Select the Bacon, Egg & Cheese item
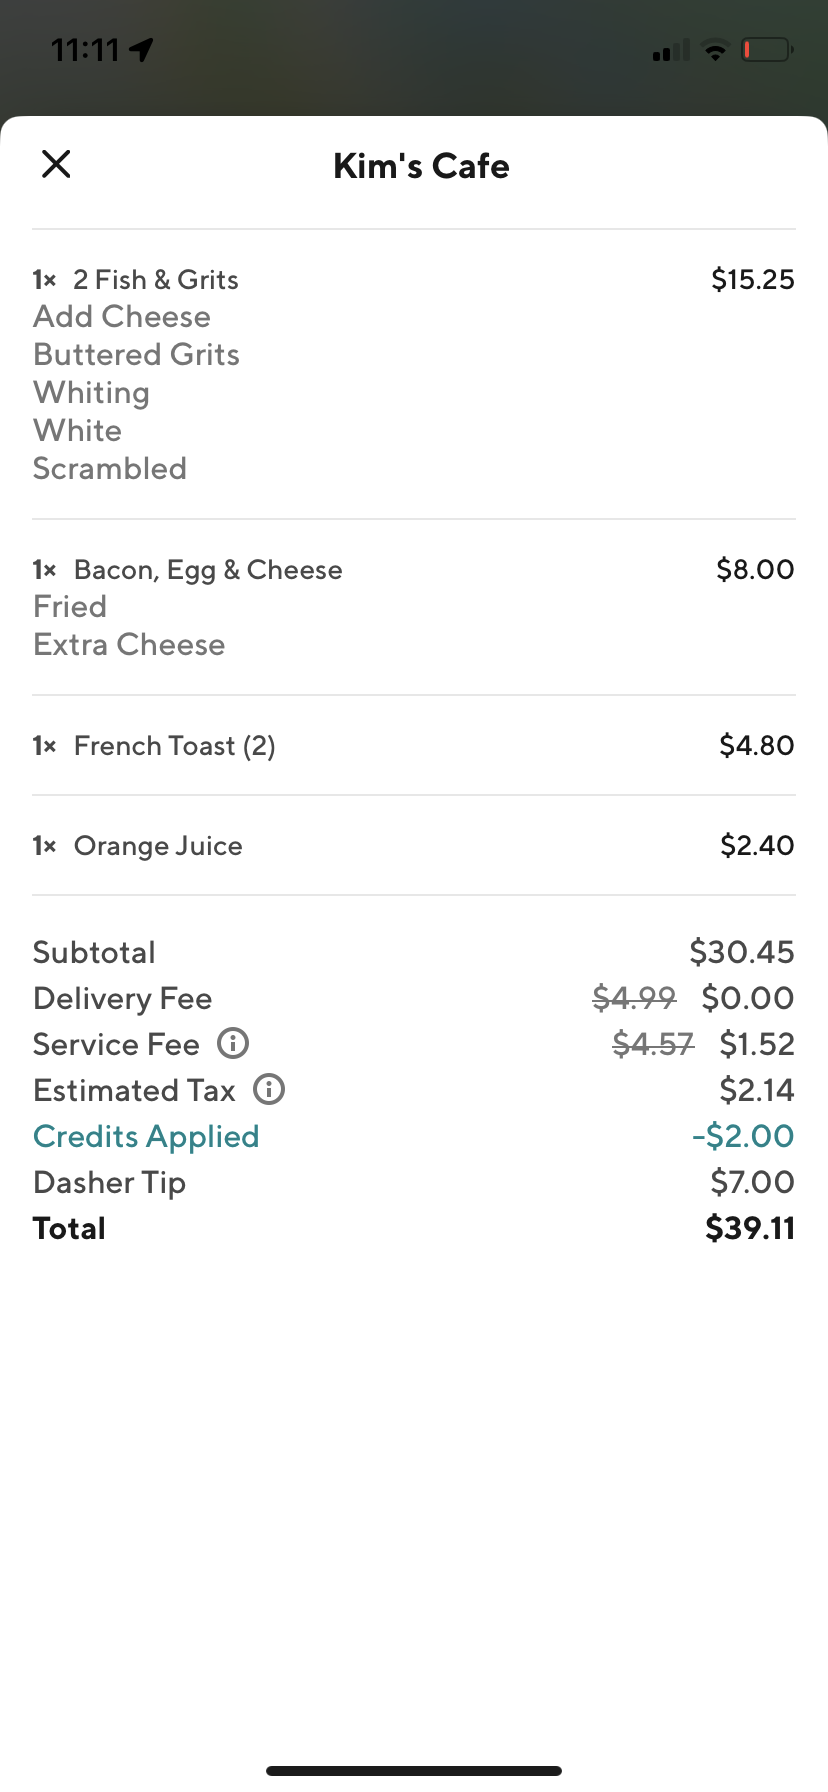The height and width of the screenshot is (1792, 828). (x=208, y=570)
